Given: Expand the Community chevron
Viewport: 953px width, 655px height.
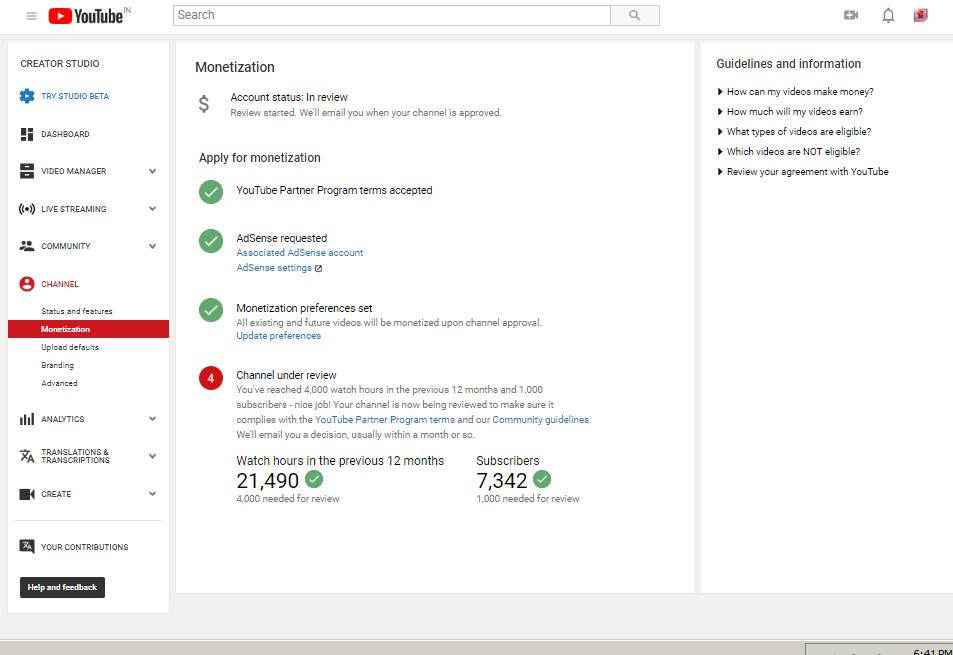Looking at the screenshot, I should pos(153,246).
